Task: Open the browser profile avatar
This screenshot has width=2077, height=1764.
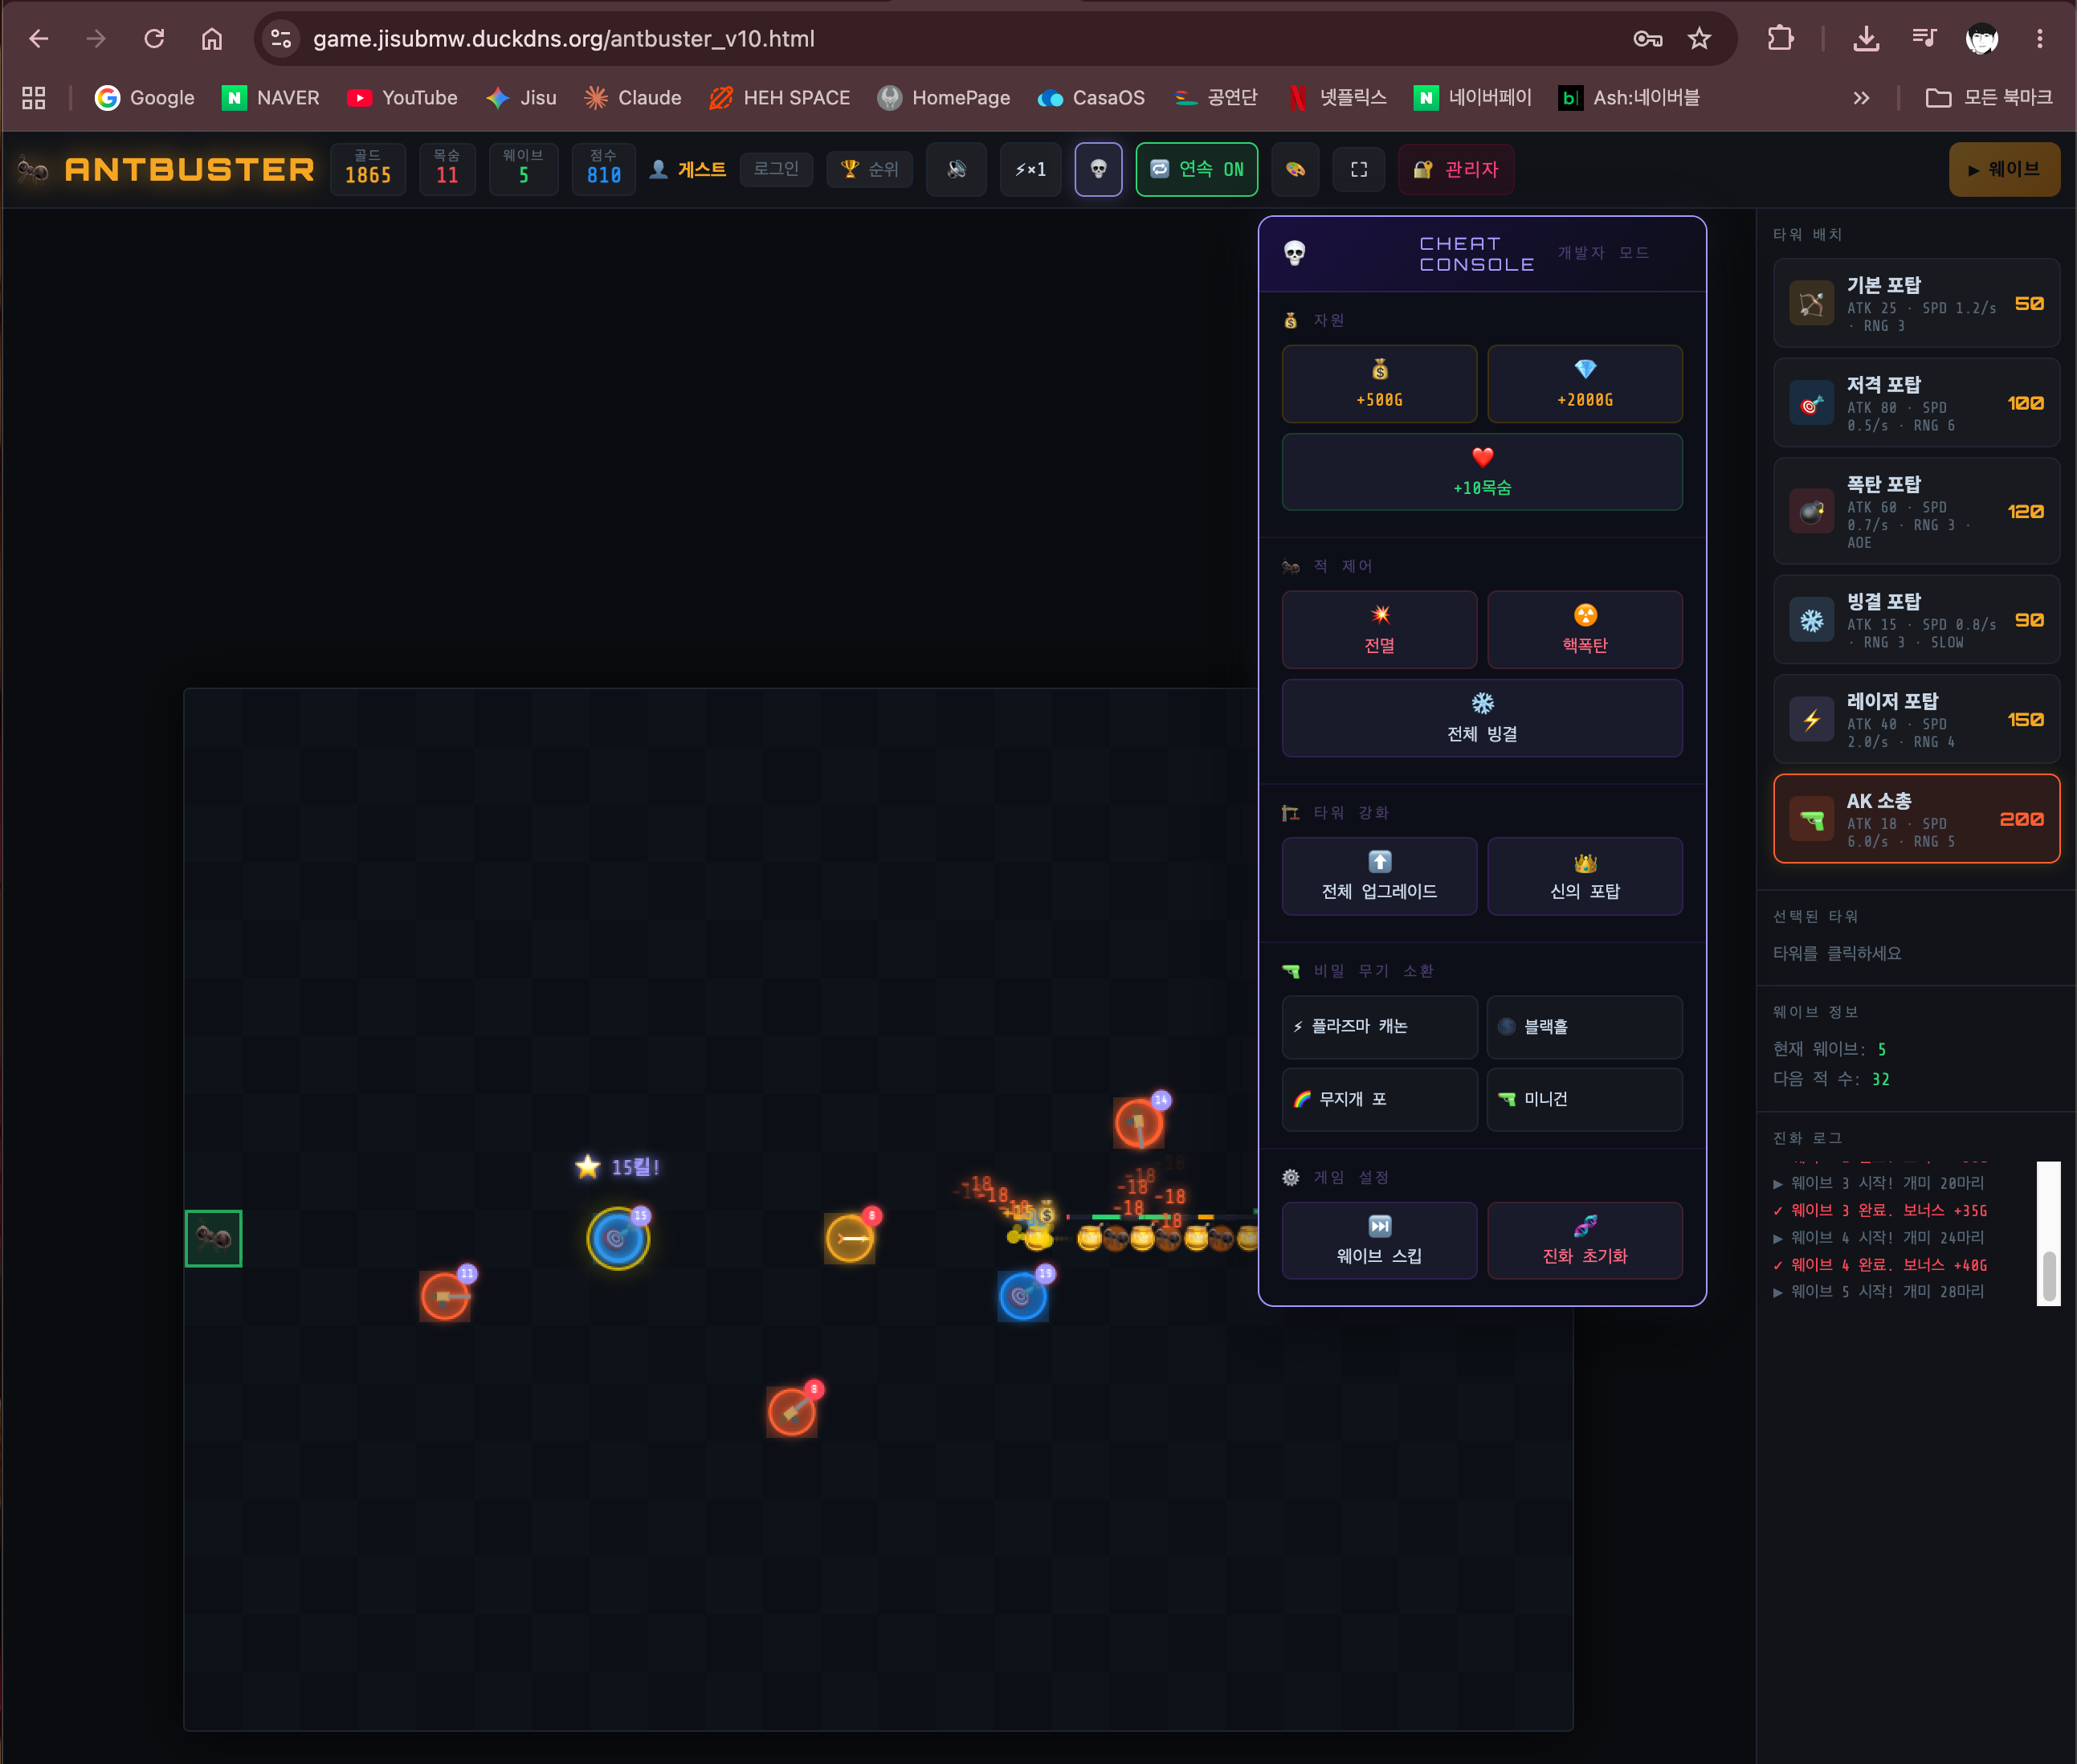Action: pyautogui.click(x=1982, y=39)
